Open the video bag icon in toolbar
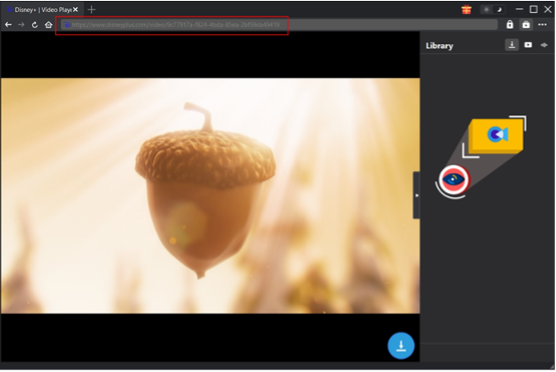The height and width of the screenshot is (372, 556). pos(526,24)
